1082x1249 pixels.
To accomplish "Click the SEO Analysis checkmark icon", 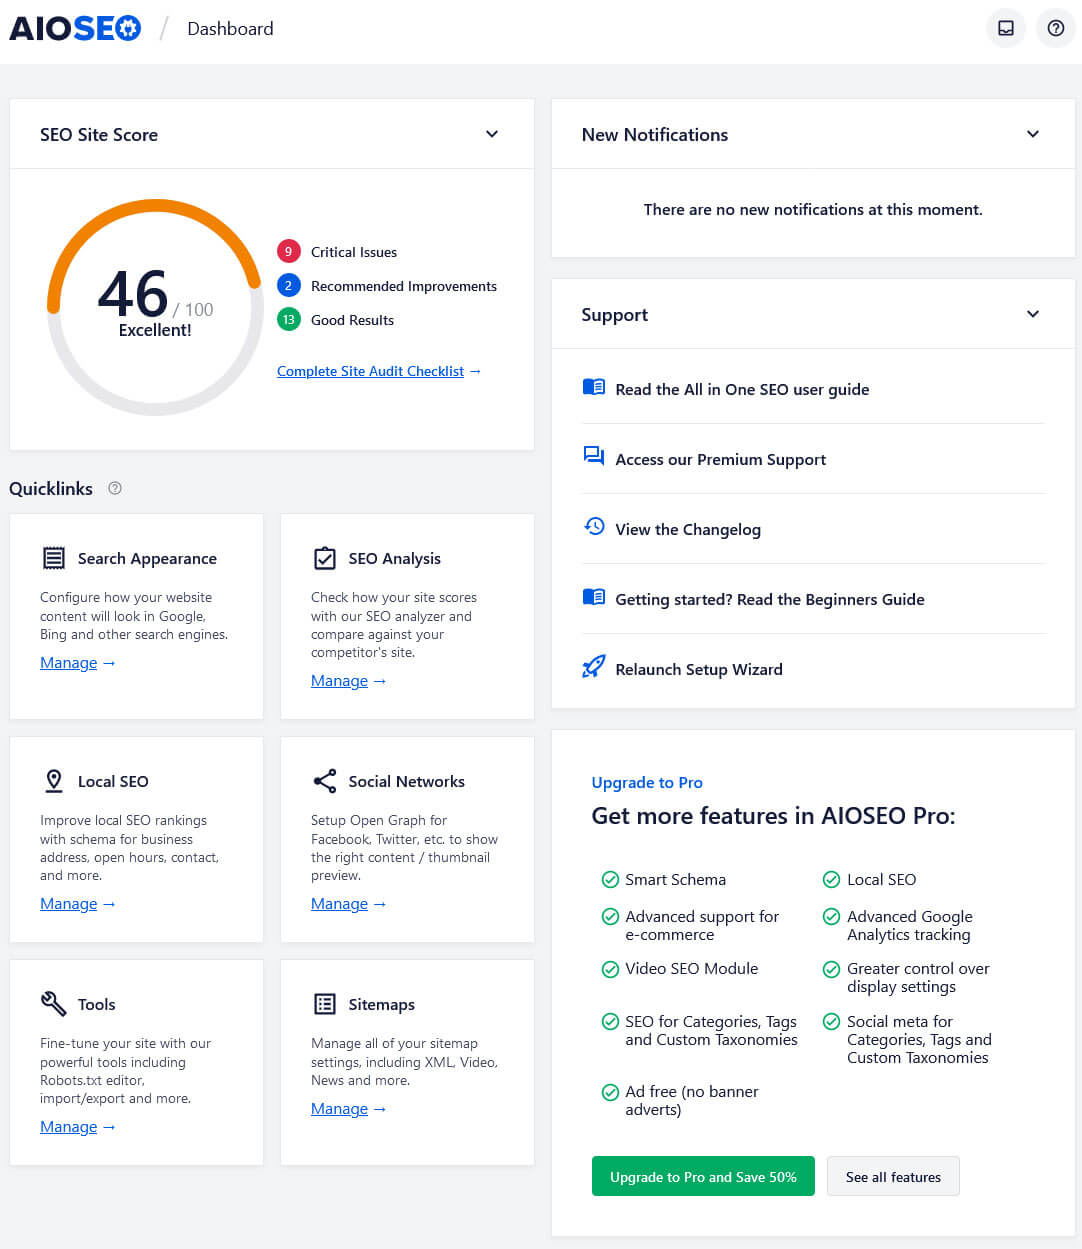I will [x=324, y=558].
